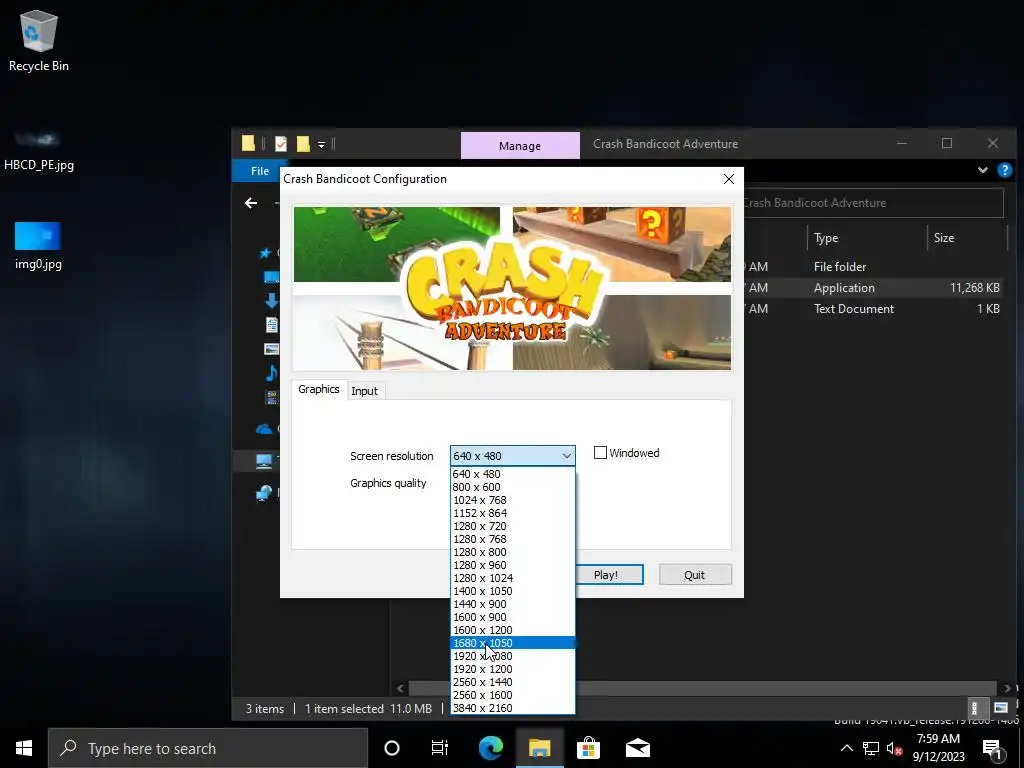
Task: Open the Music note icon in sidebar
Action: (272, 373)
